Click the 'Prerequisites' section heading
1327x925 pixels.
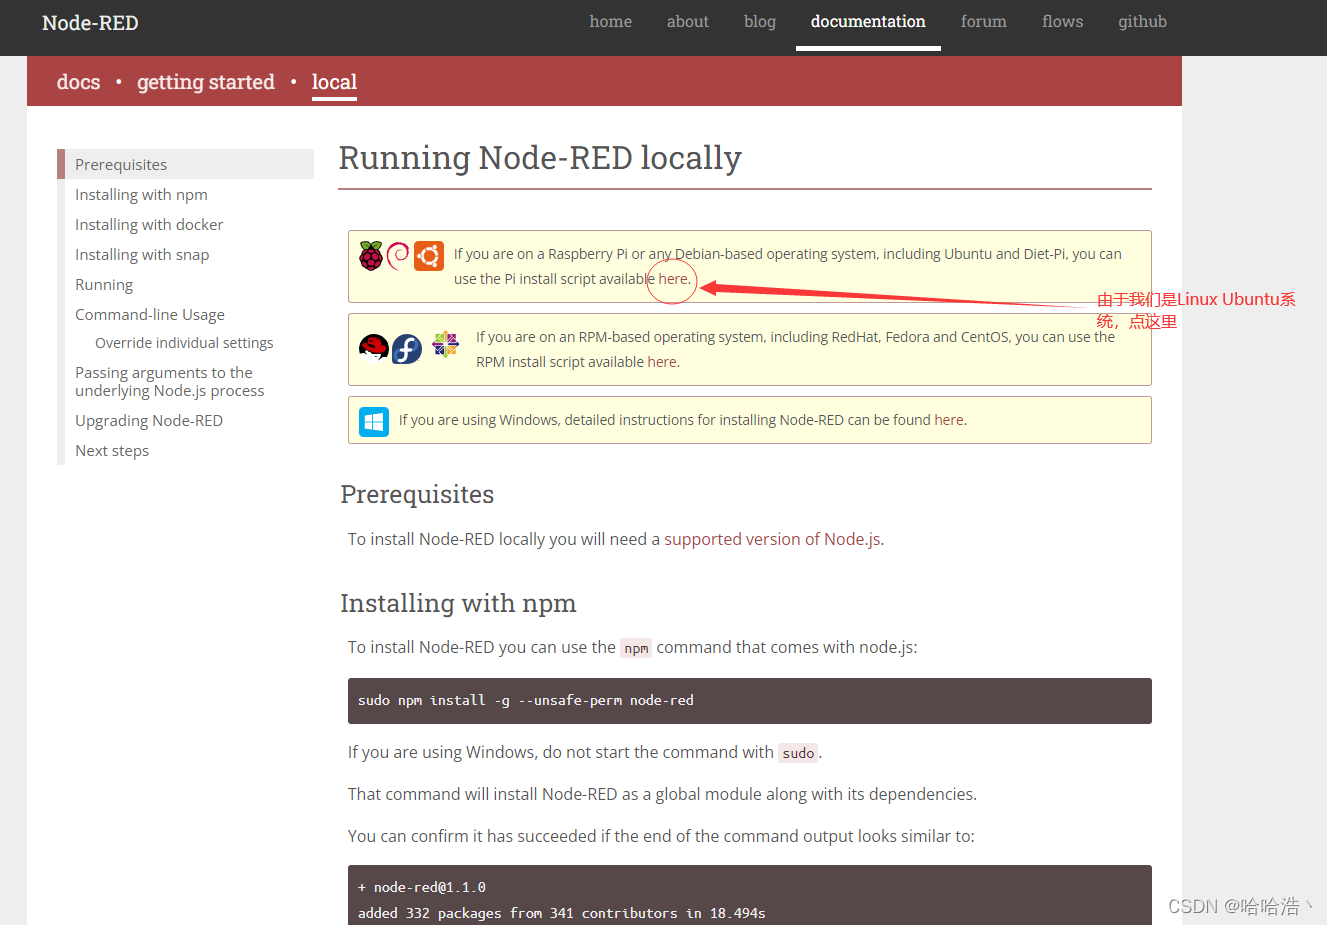pyautogui.click(x=417, y=494)
